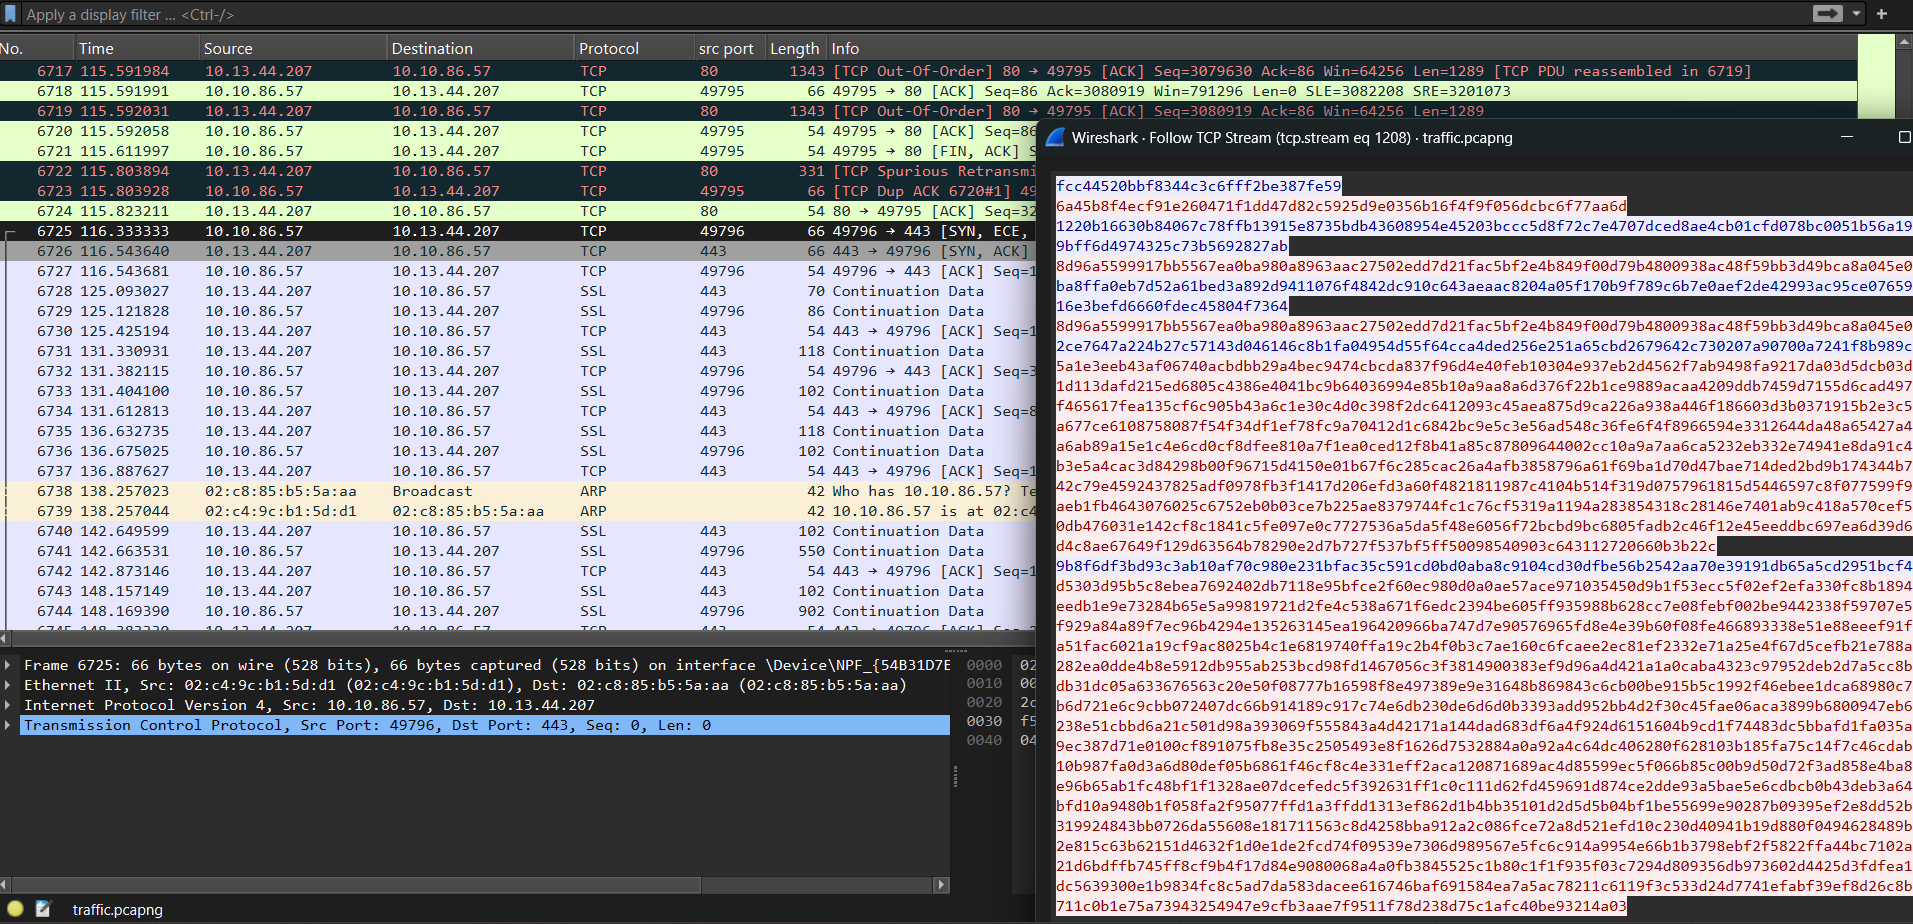
Task: Click the Destination column header
Action: click(432, 48)
